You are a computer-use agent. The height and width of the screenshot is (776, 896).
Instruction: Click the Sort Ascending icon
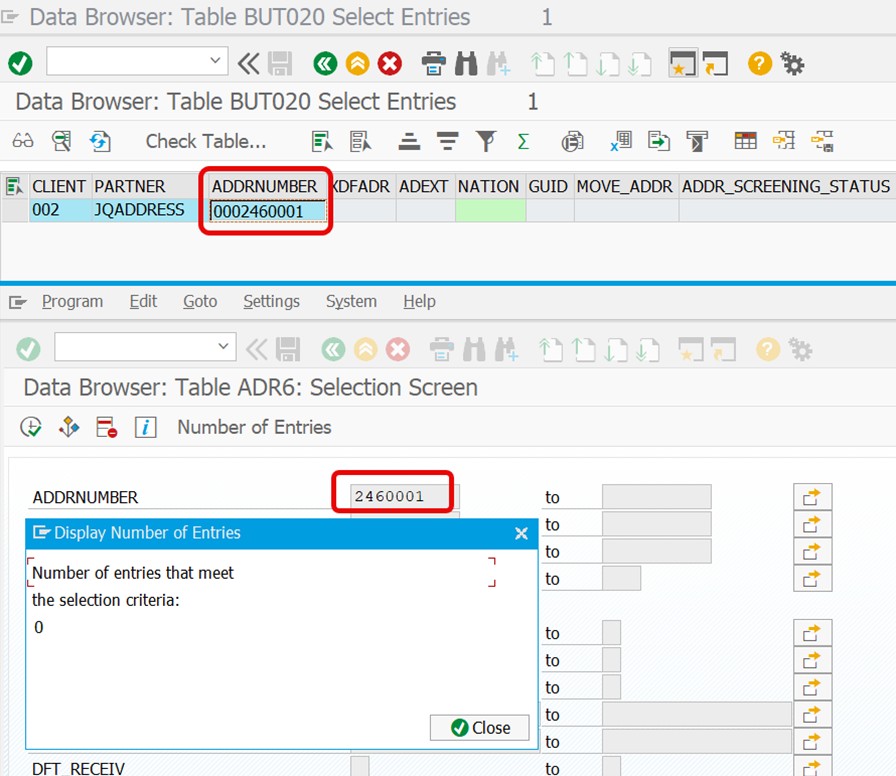(409, 141)
